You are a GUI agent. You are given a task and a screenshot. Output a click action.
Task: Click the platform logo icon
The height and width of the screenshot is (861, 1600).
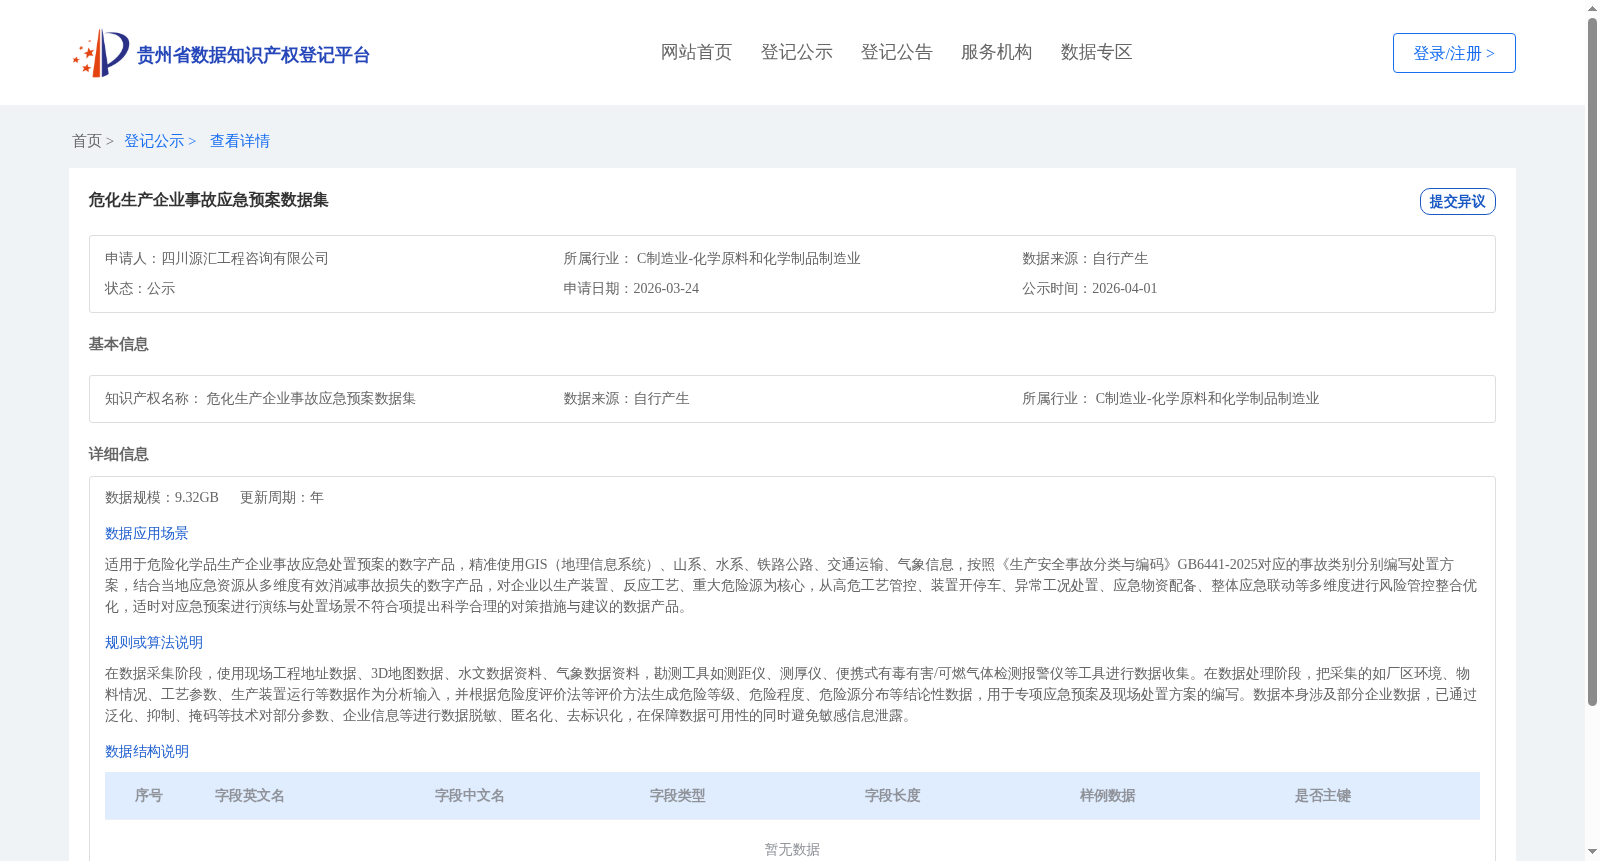[x=101, y=53]
